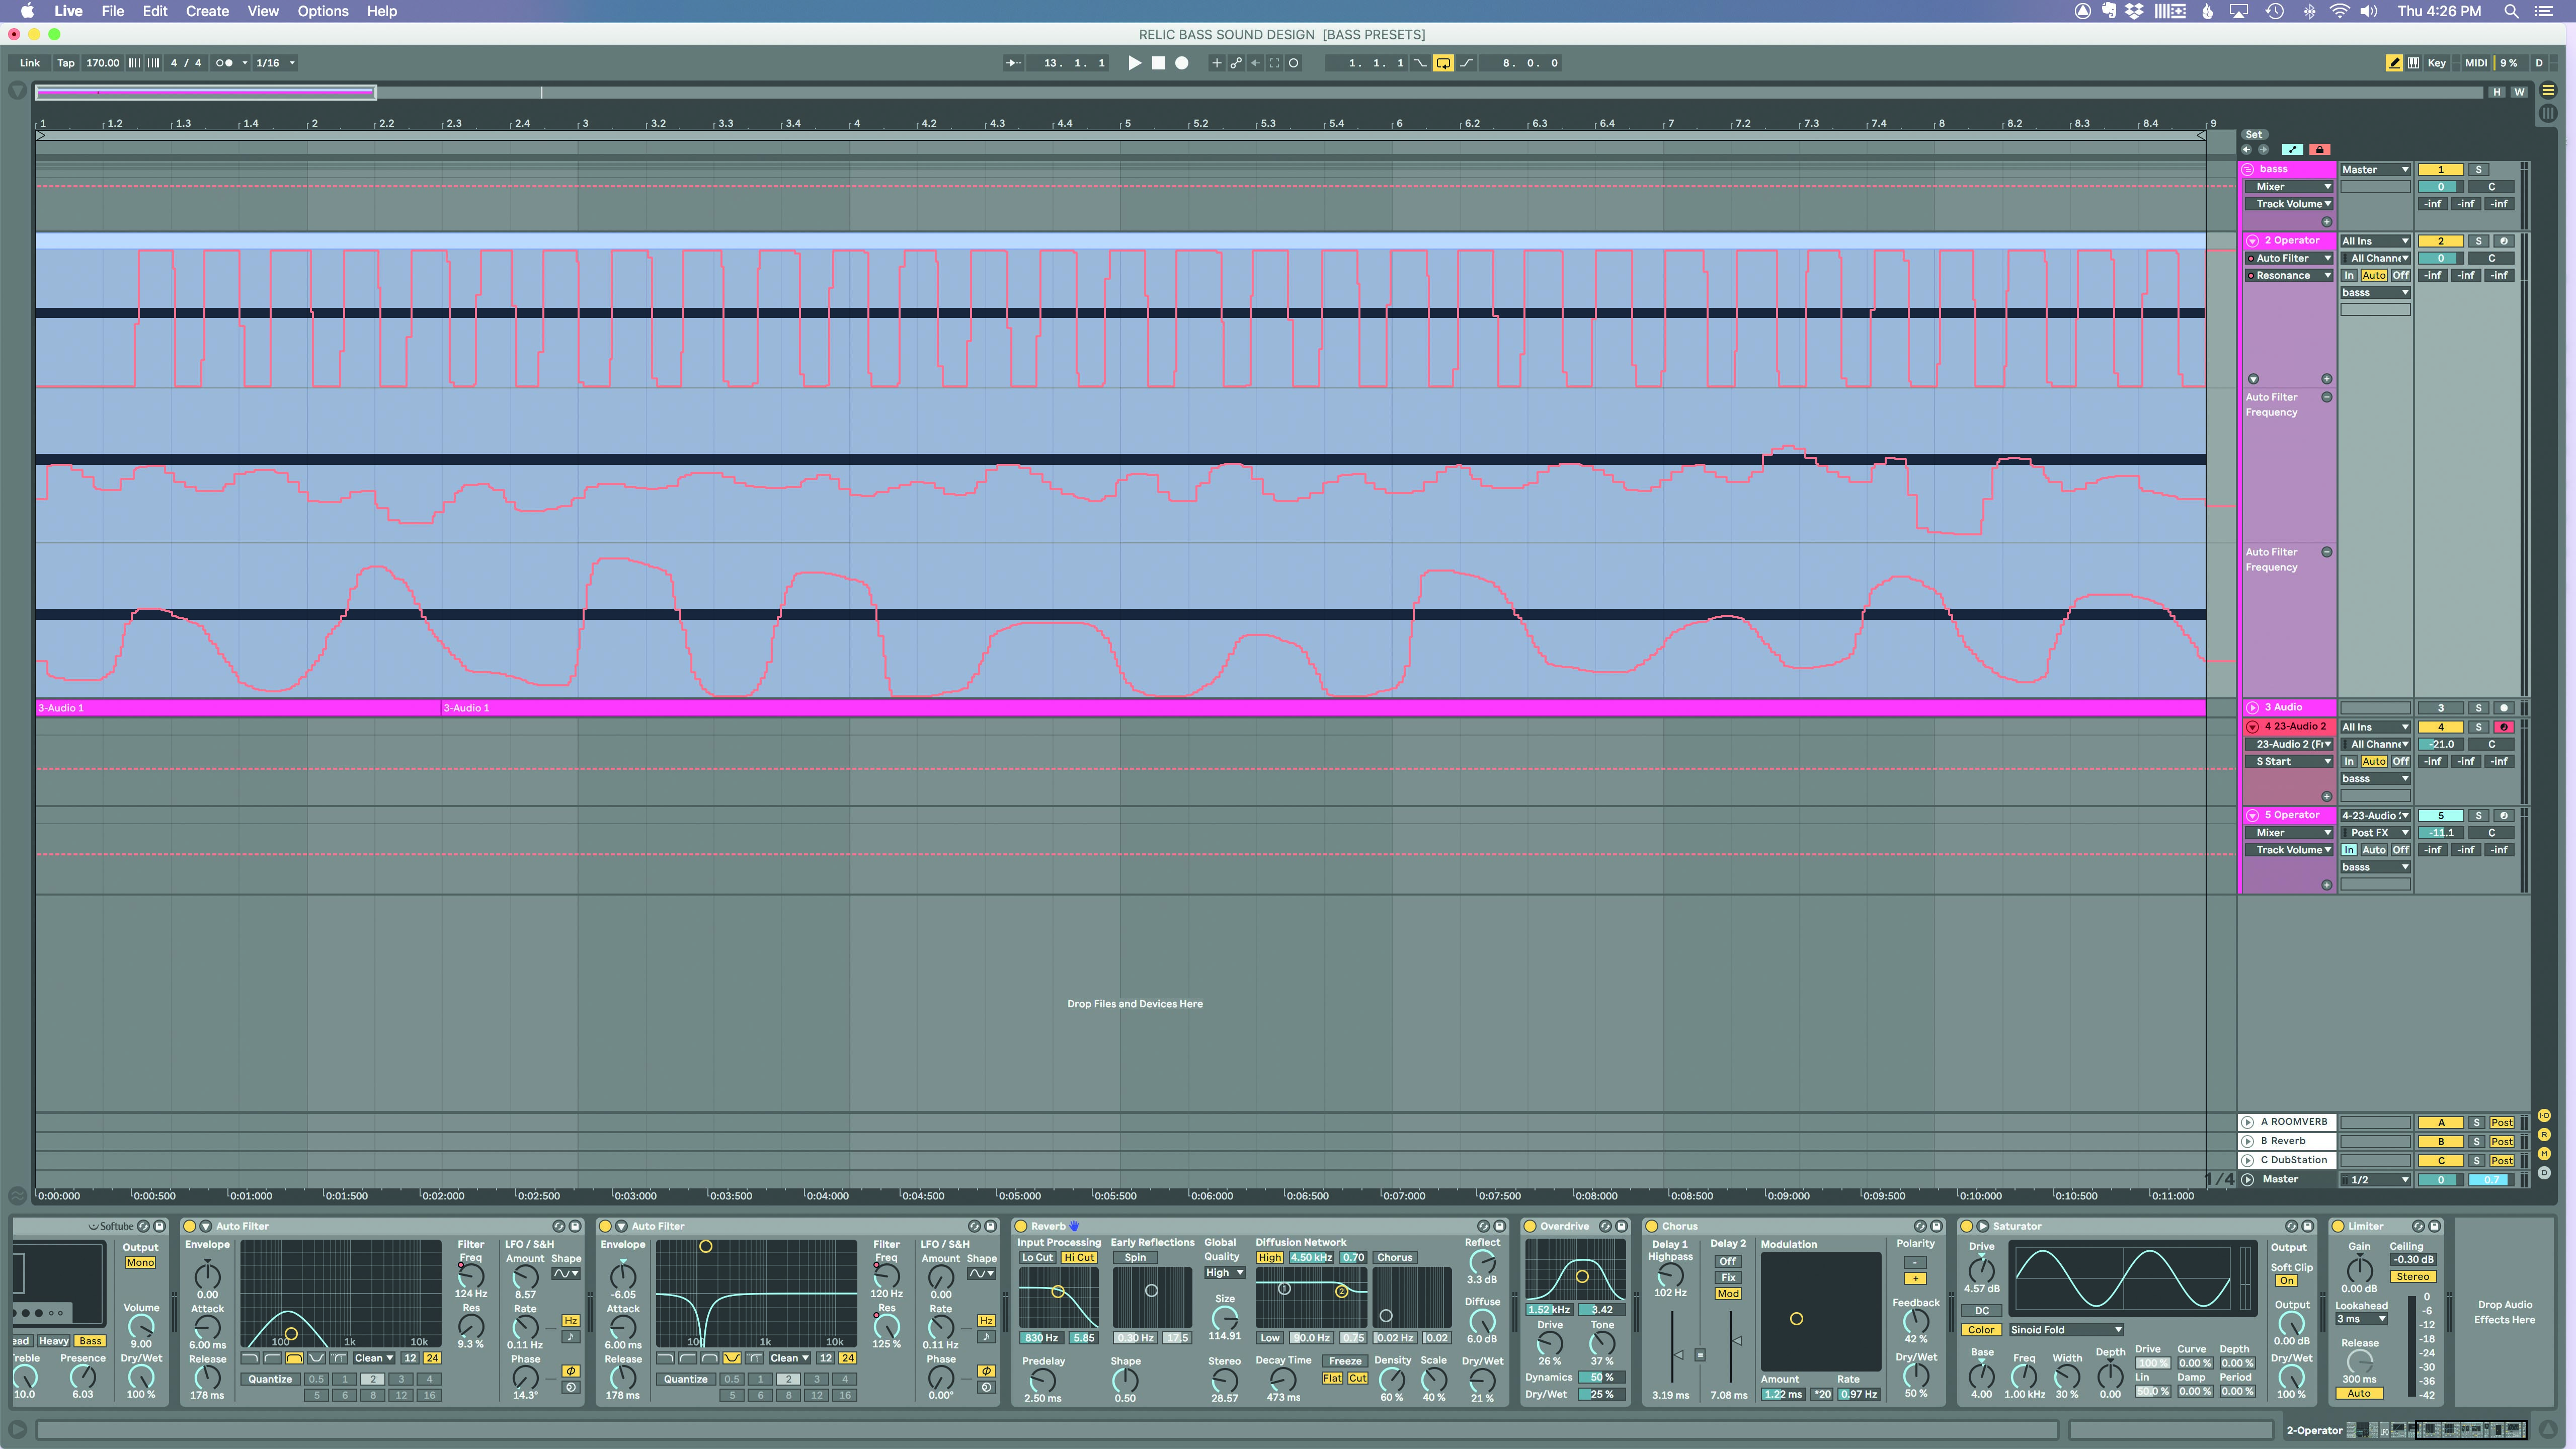Open the Reverb Global Quality High dropdown
2576x1449 pixels.
[1224, 1273]
